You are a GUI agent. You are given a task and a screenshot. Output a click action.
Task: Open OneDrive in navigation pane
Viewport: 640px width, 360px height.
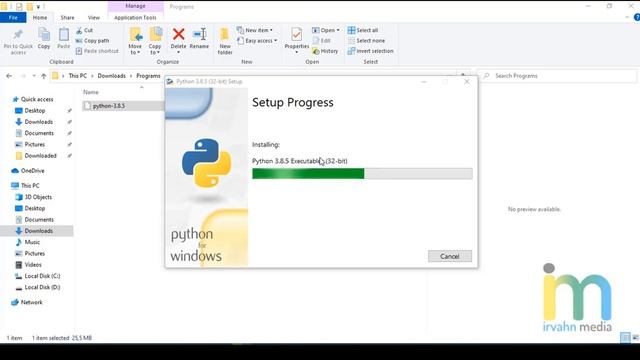coord(32,171)
